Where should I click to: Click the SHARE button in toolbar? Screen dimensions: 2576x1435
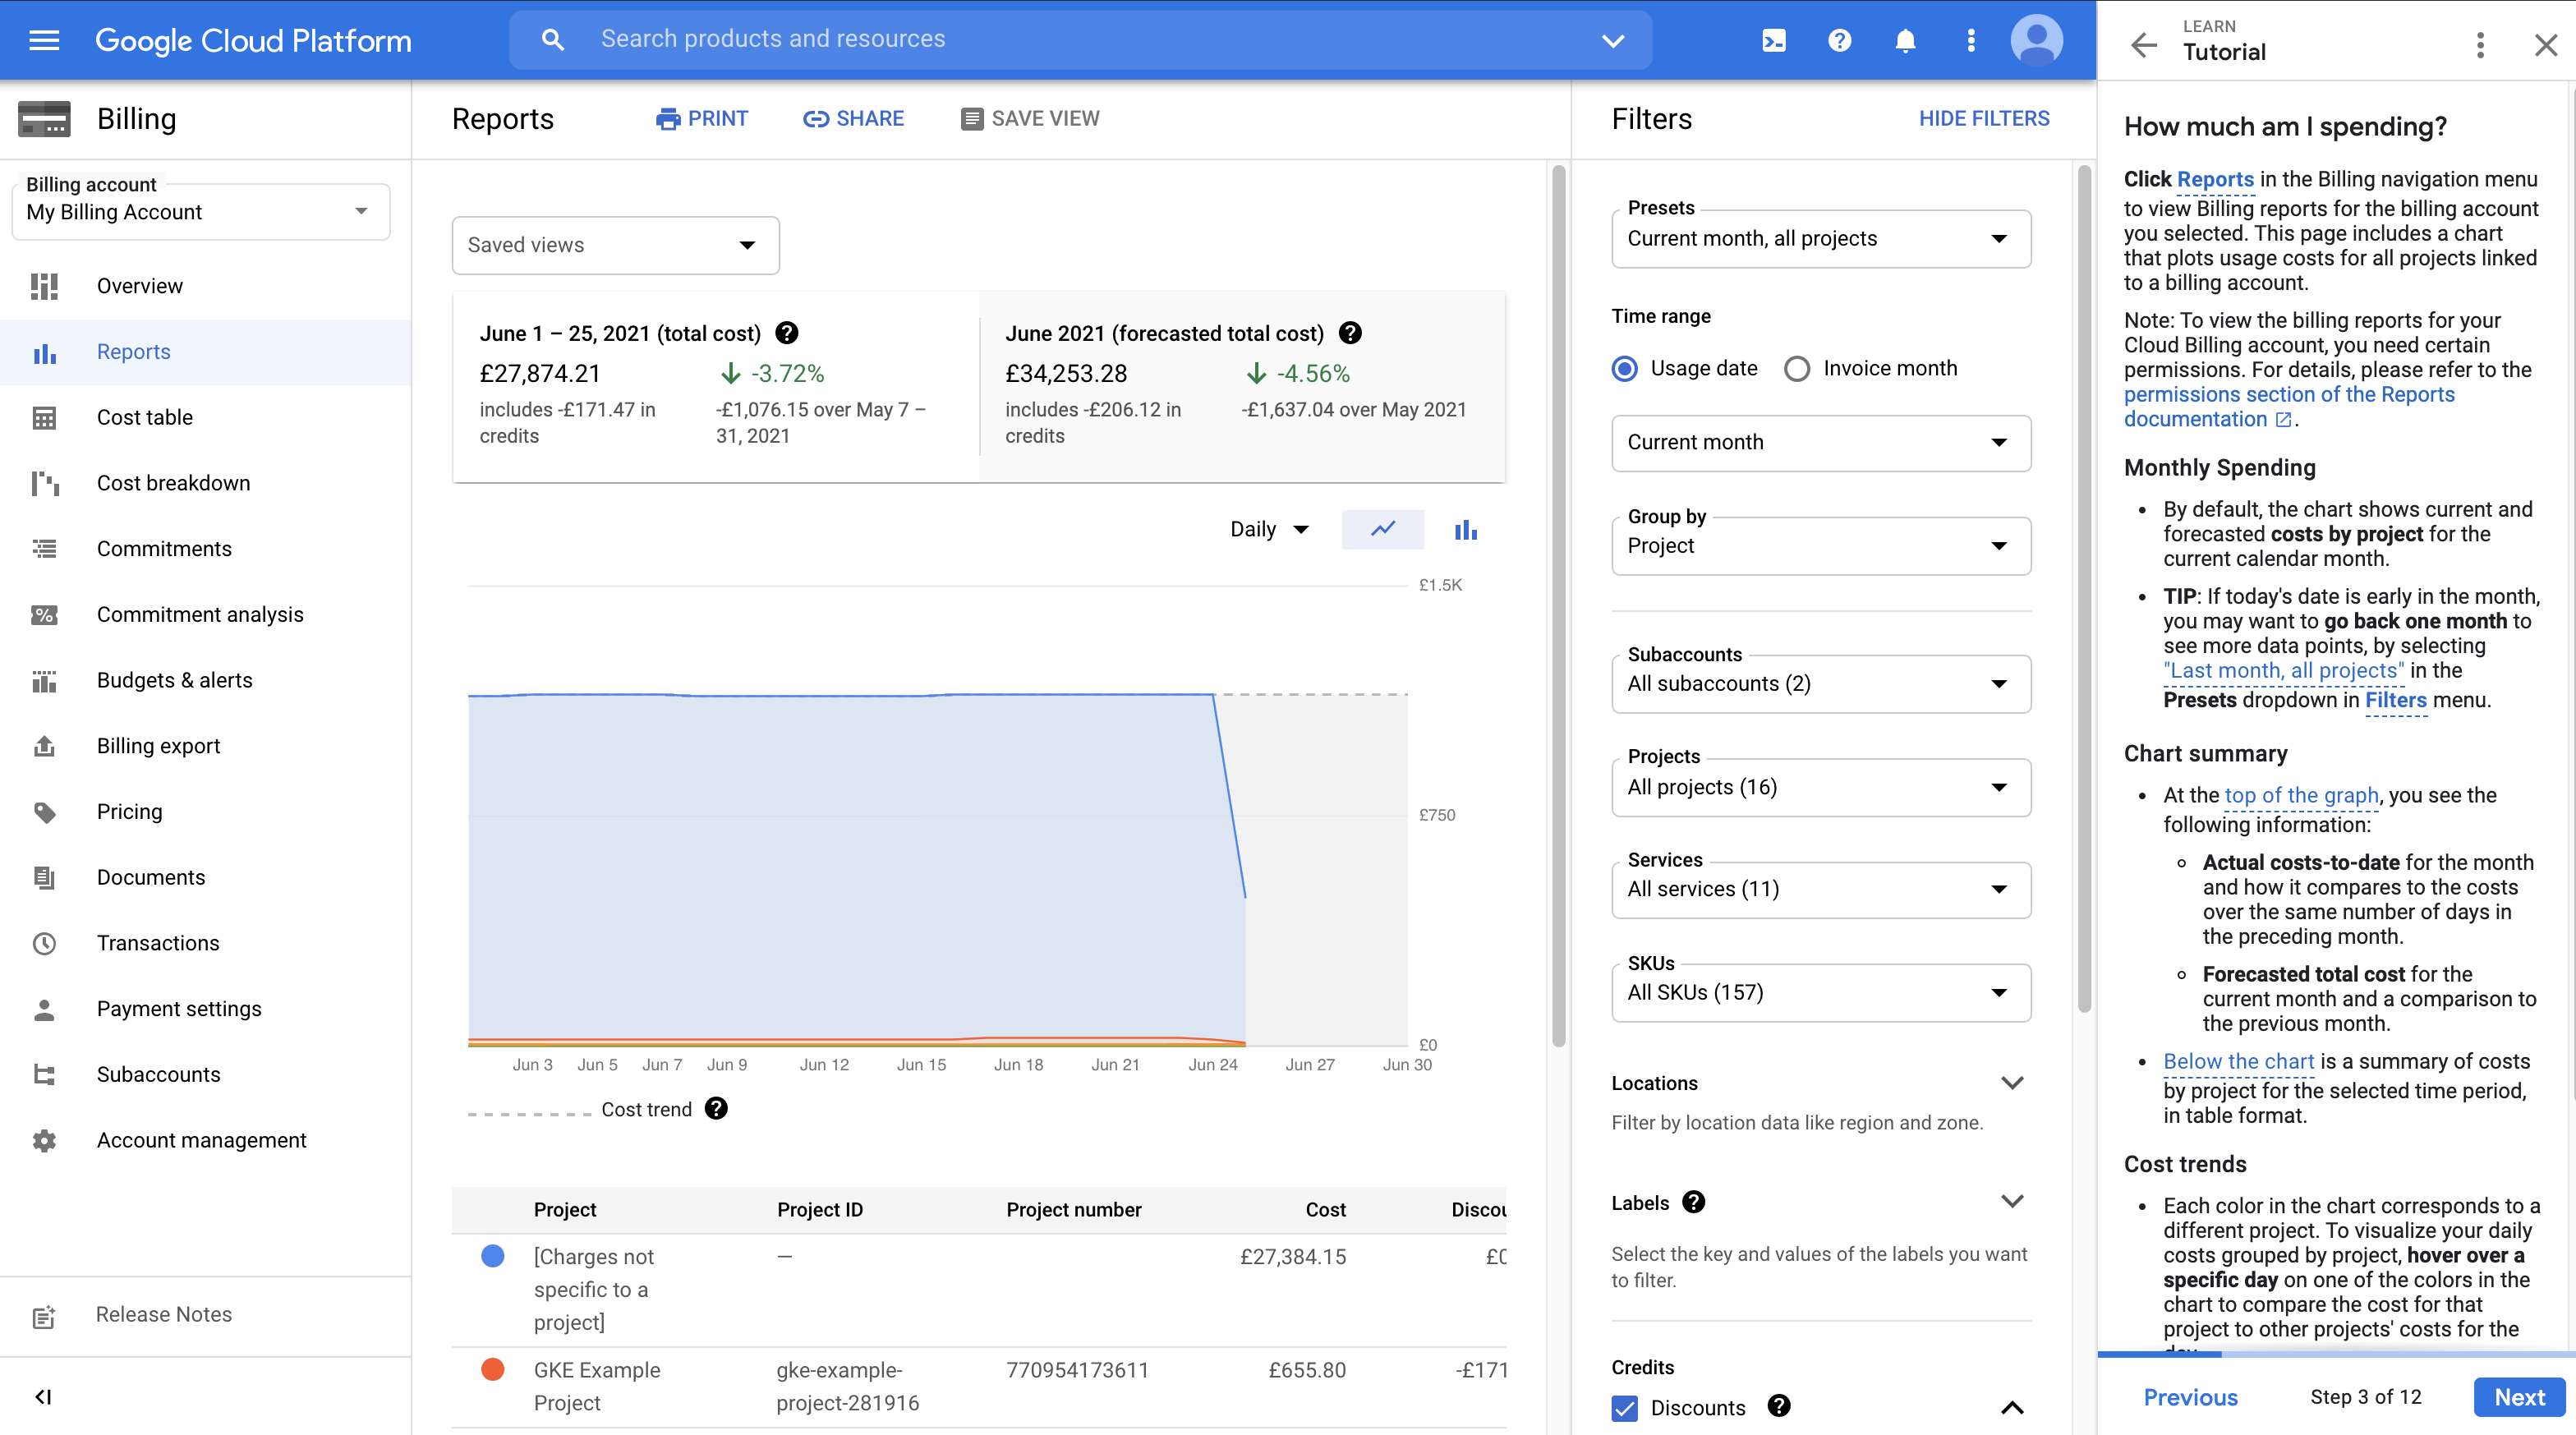click(x=853, y=118)
